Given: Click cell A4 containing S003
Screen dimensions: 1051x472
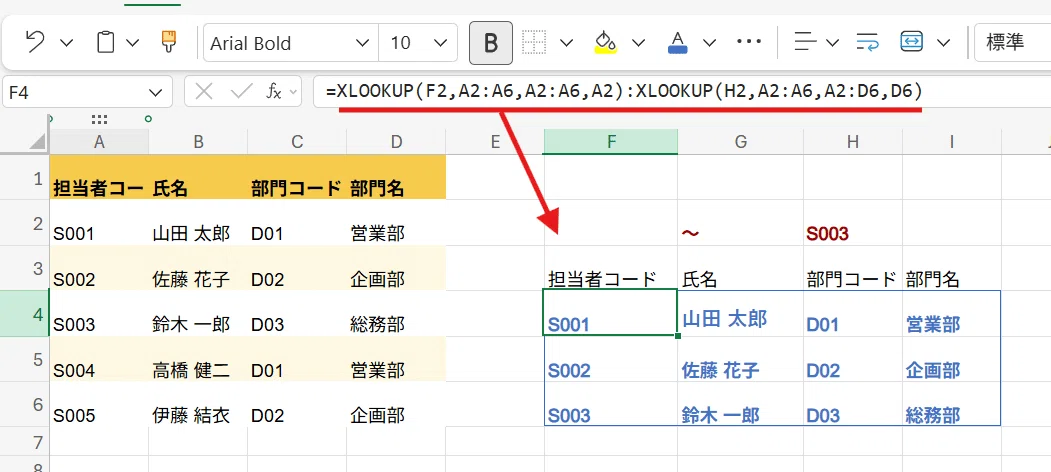Looking at the screenshot, I should [x=99, y=314].
